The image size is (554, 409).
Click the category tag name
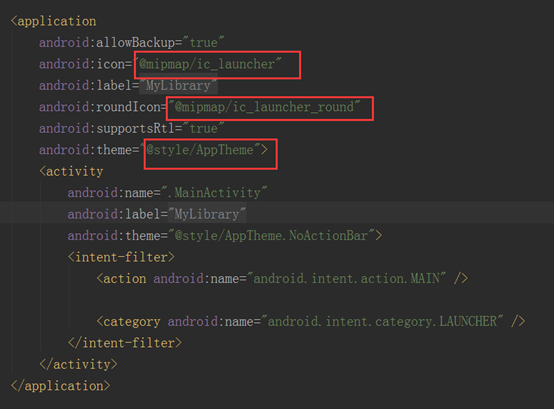(132, 321)
